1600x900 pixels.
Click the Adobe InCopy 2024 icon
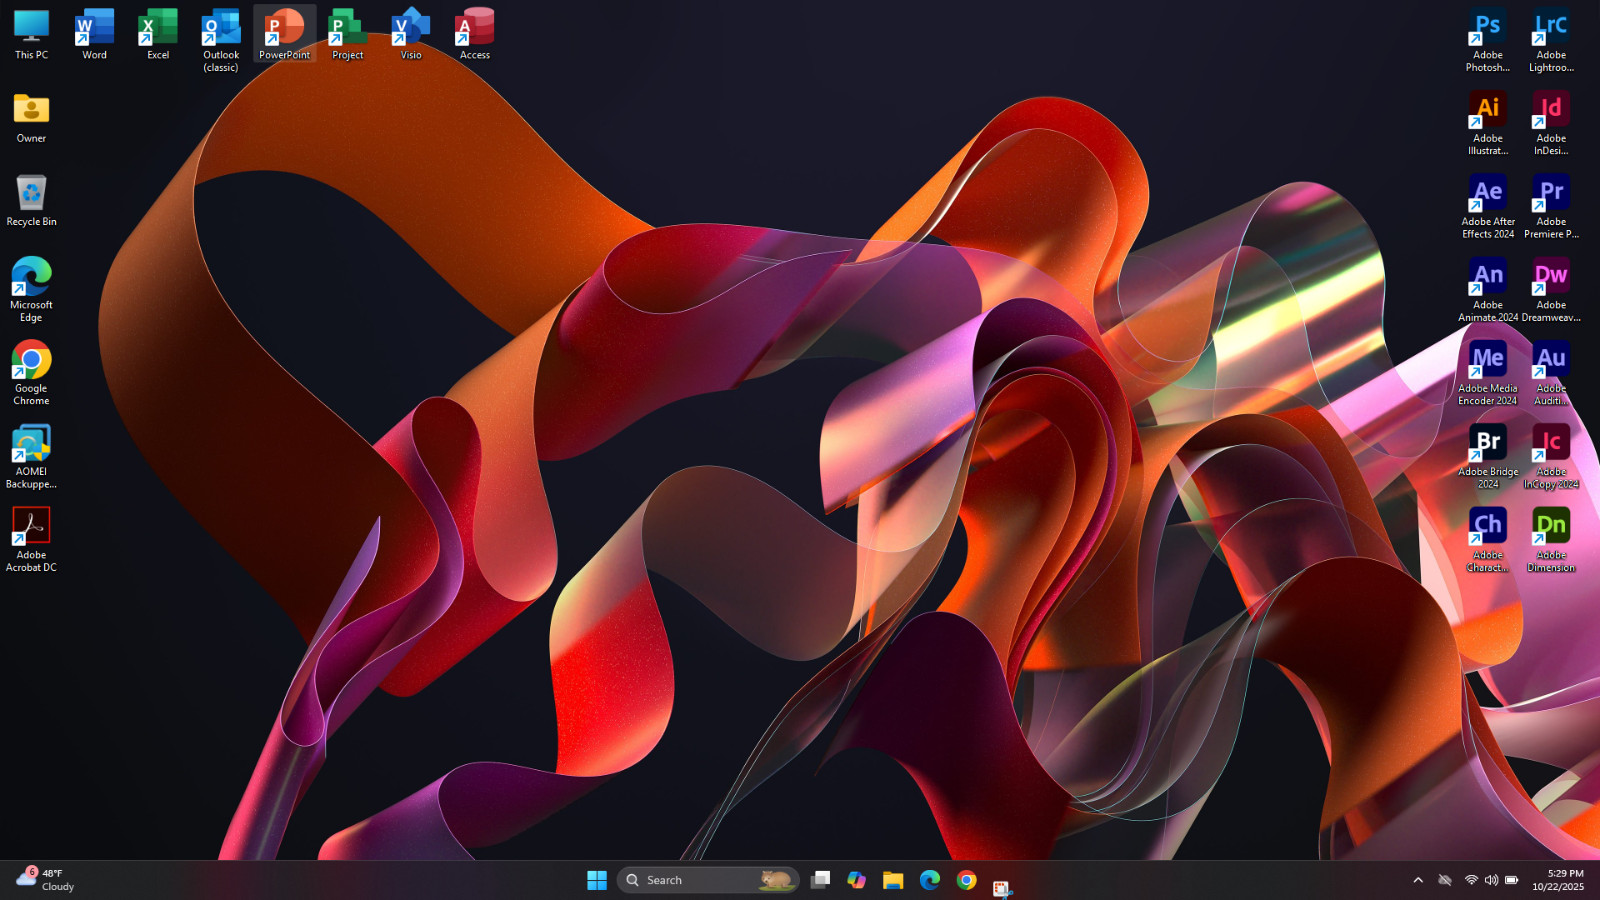tap(1551, 456)
